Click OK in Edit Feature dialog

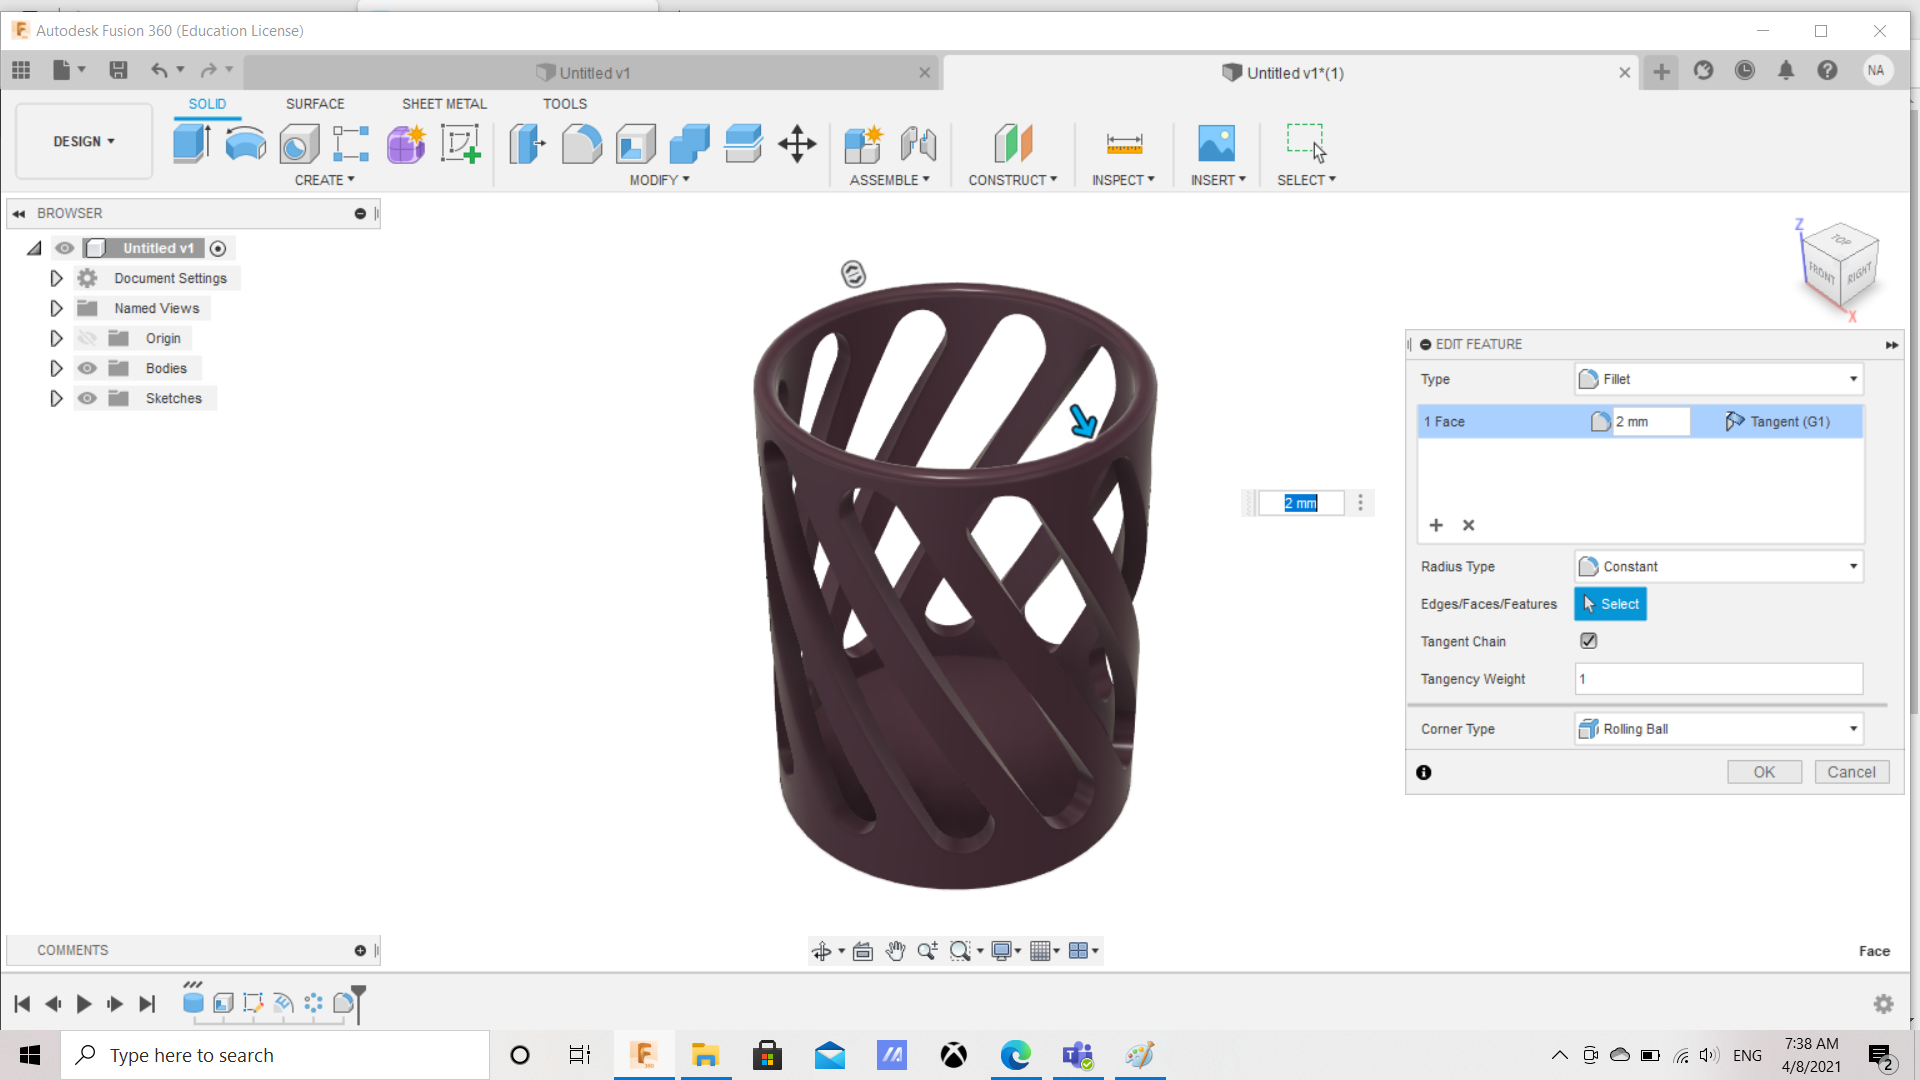(1764, 772)
